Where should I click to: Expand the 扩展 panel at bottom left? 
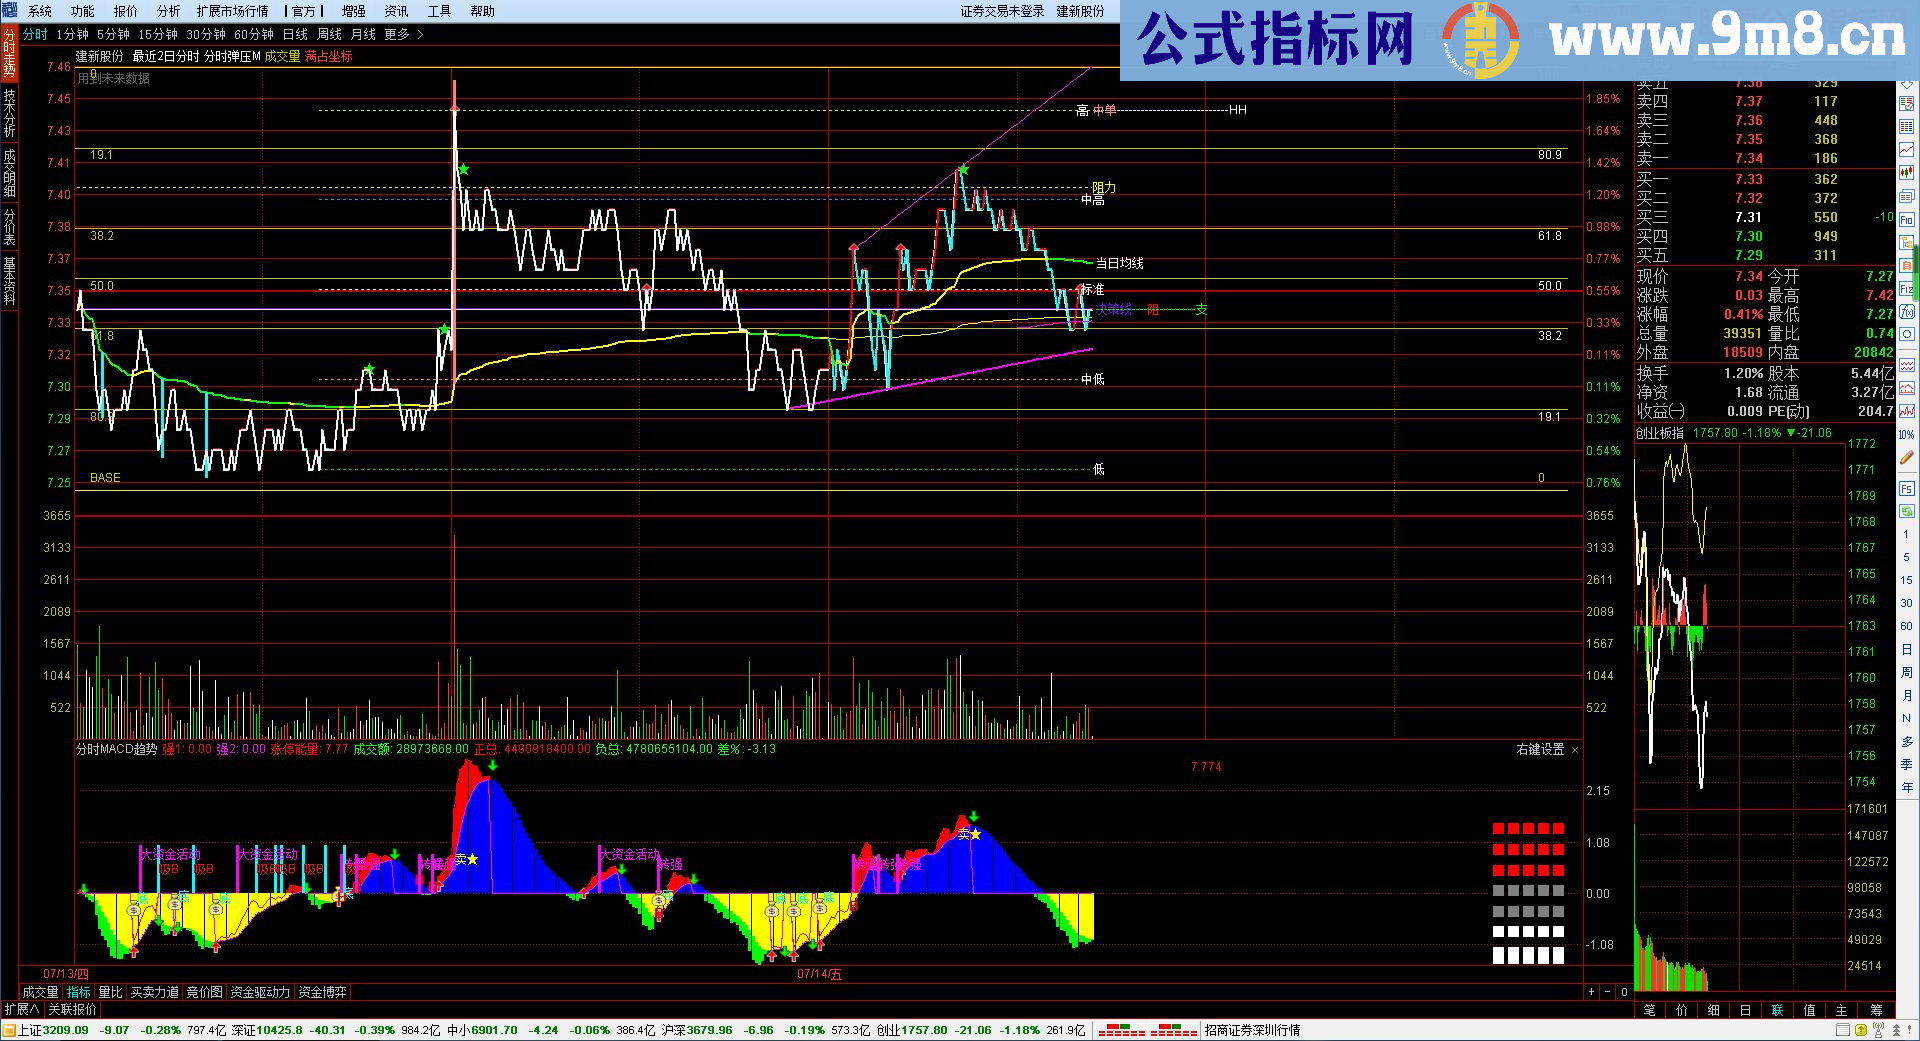tap(22, 1010)
